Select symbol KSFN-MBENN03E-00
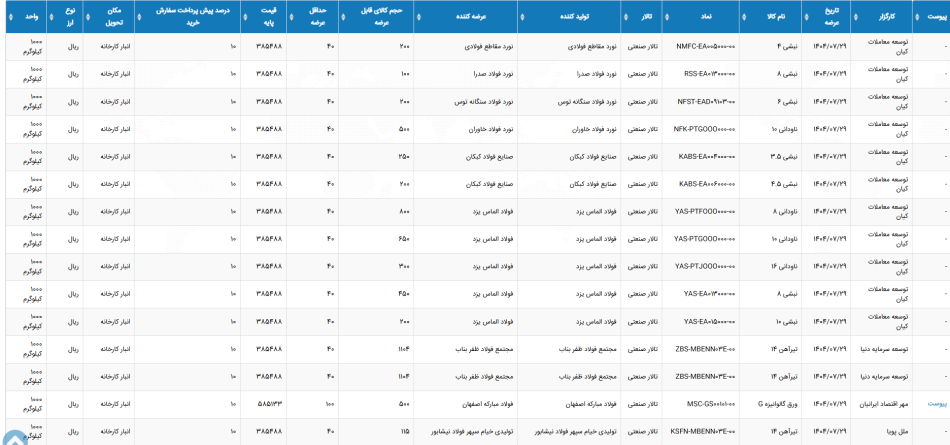Image resolution: width=950 pixels, height=445 pixels. pos(703,432)
